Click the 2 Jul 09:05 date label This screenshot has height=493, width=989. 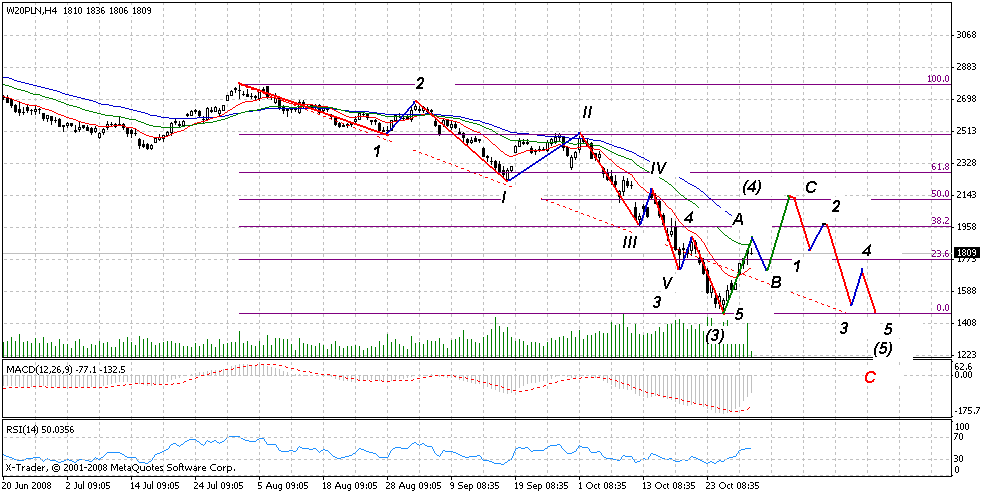[88, 486]
